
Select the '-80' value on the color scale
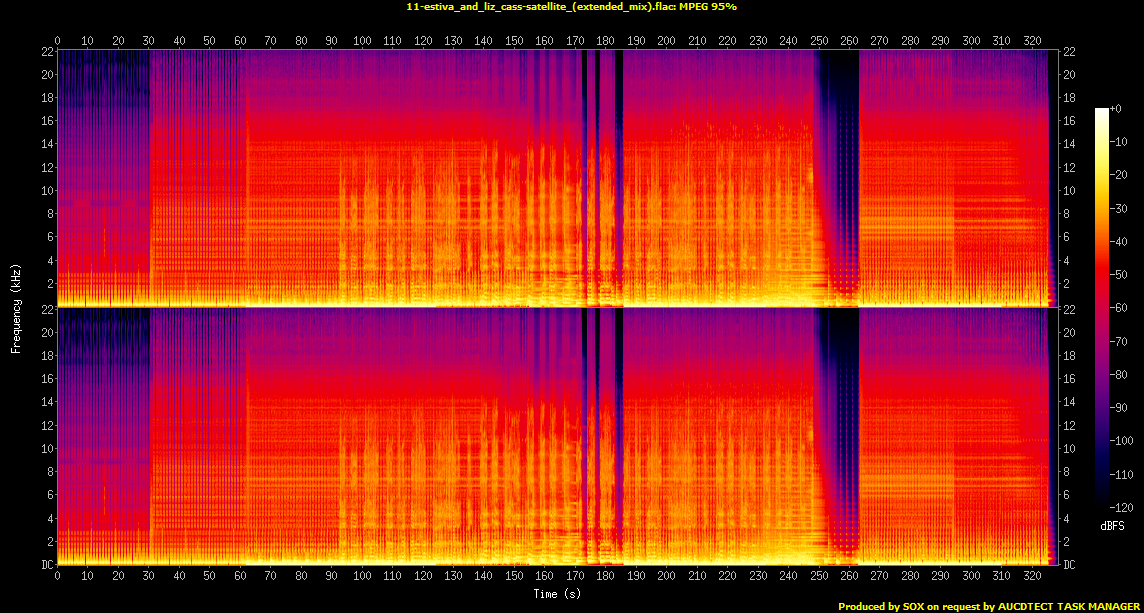point(1118,374)
